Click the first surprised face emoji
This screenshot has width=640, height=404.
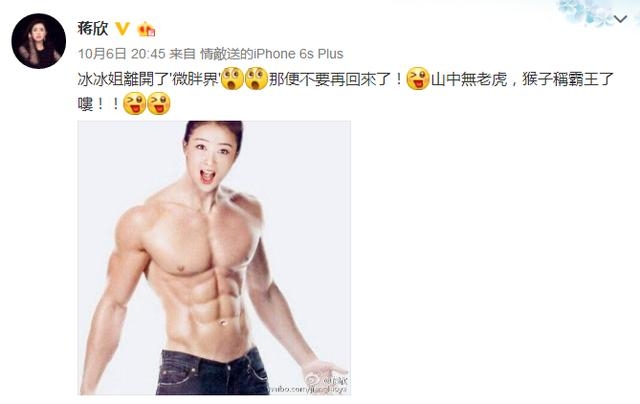[232, 79]
